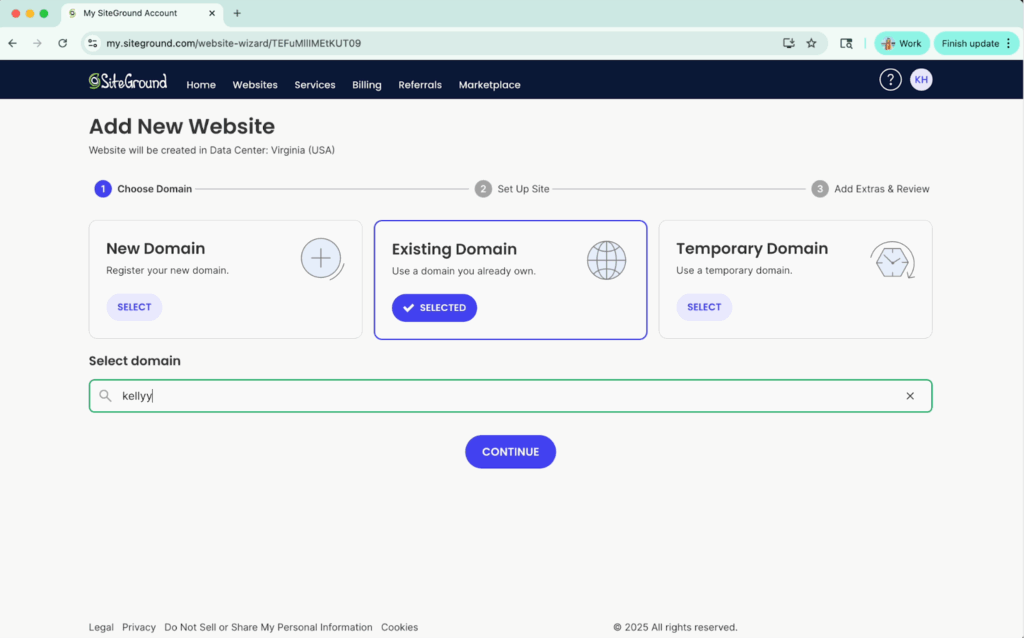Open the Privacy link in the footer
Viewport: 1024px width, 638px height.
pyautogui.click(x=139, y=627)
